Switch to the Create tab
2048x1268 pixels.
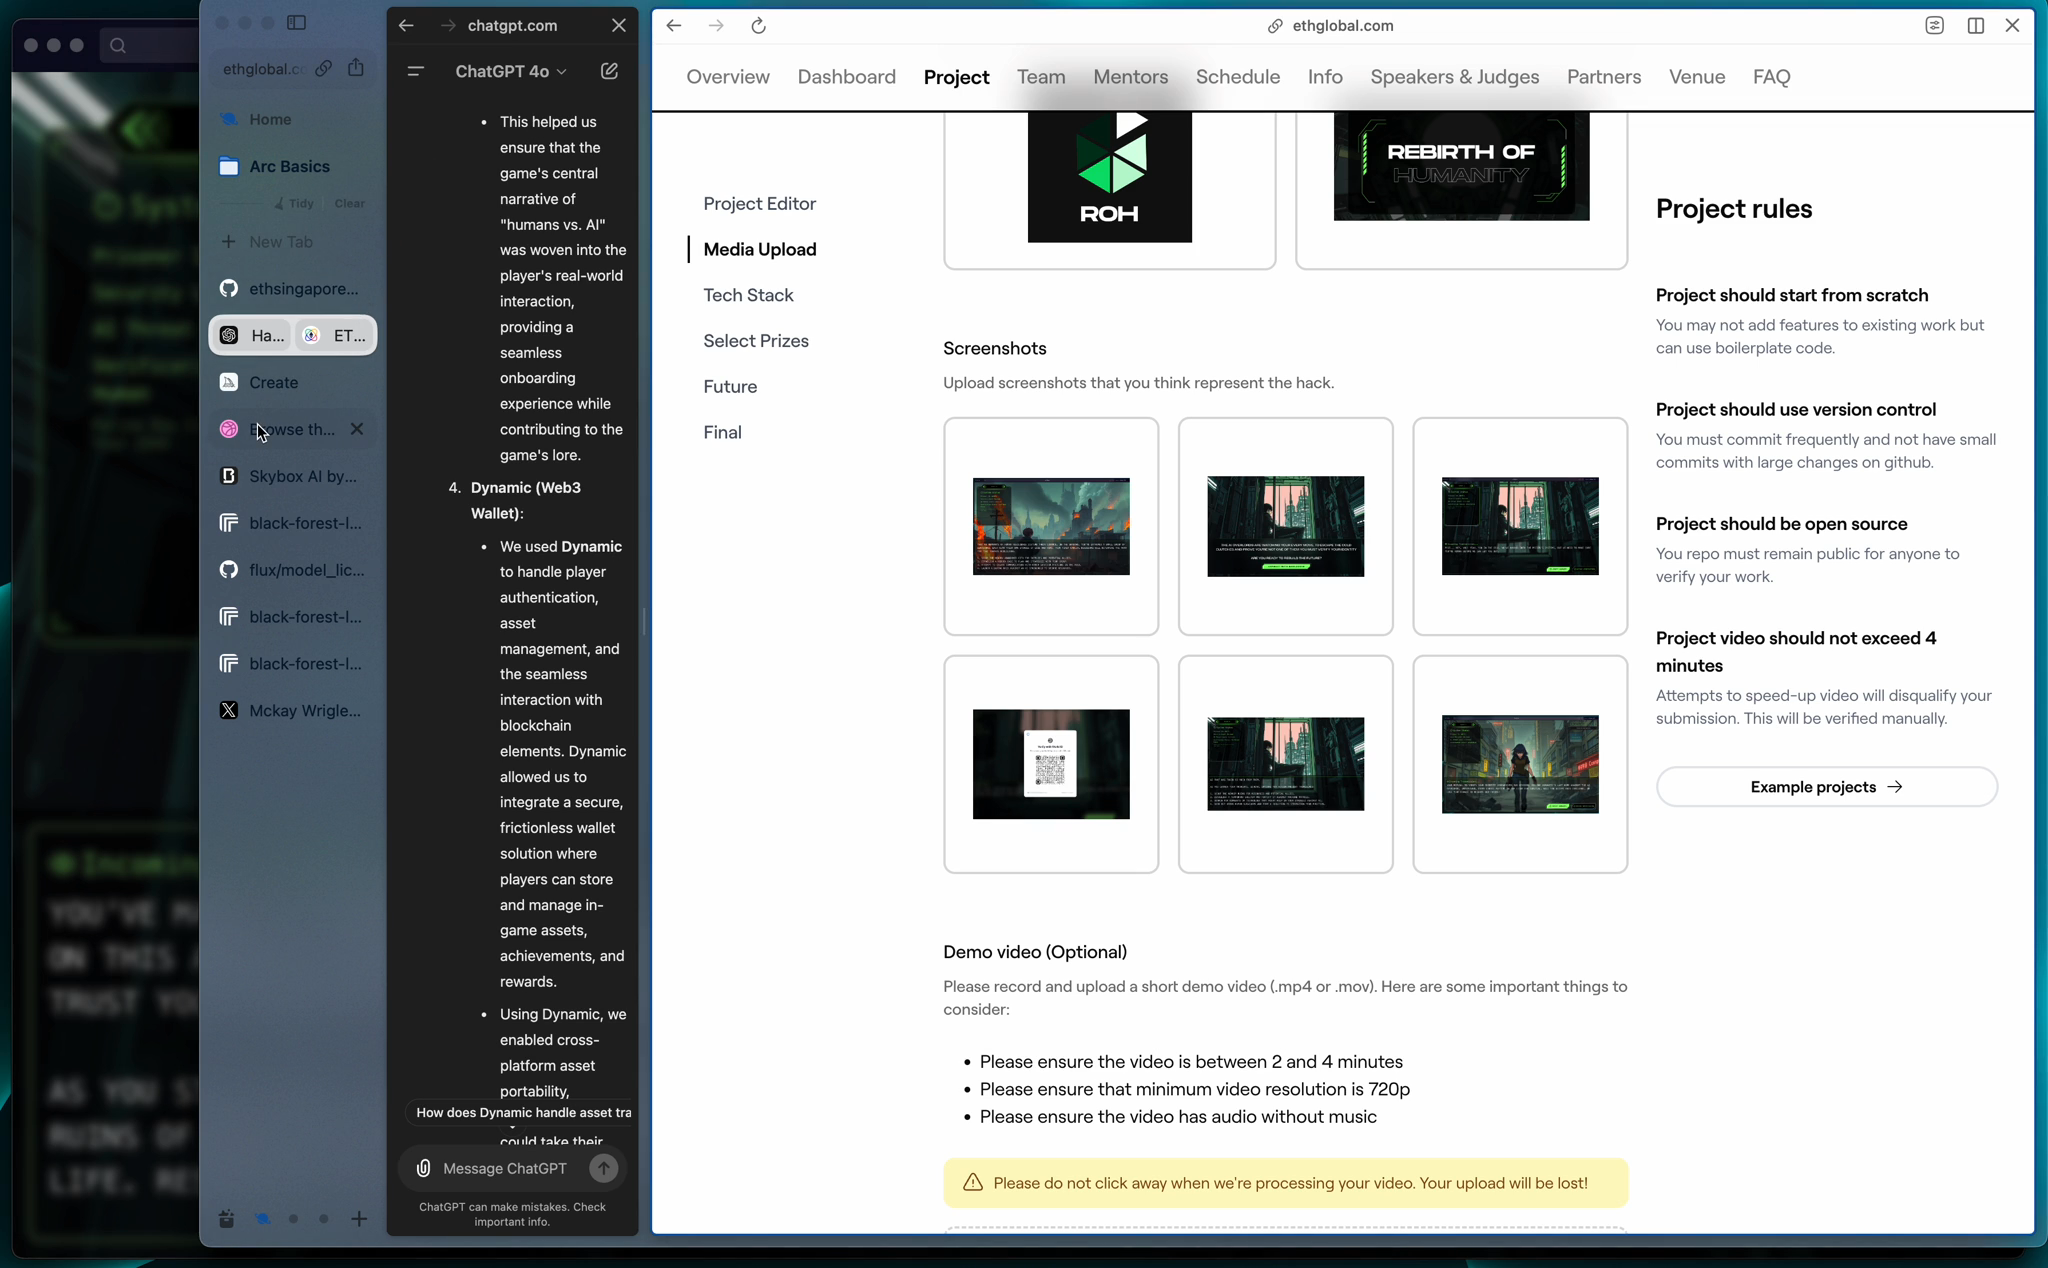292,383
